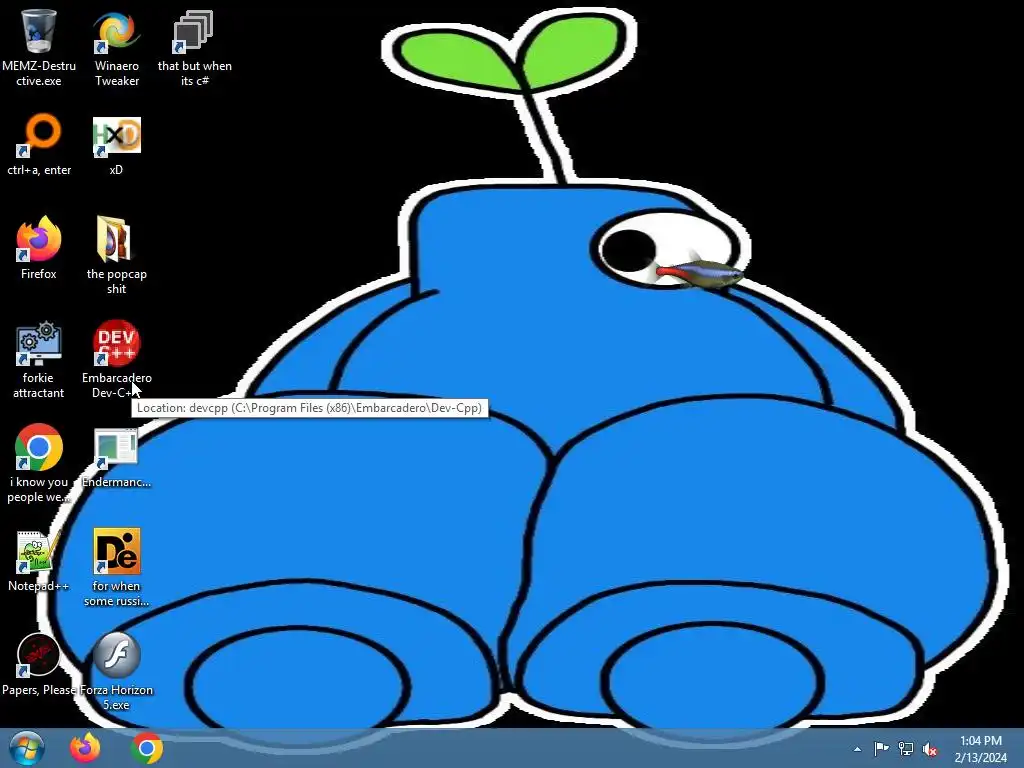Select the Firefox desktop shortcut

pyautogui.click(x=39, y=239)
